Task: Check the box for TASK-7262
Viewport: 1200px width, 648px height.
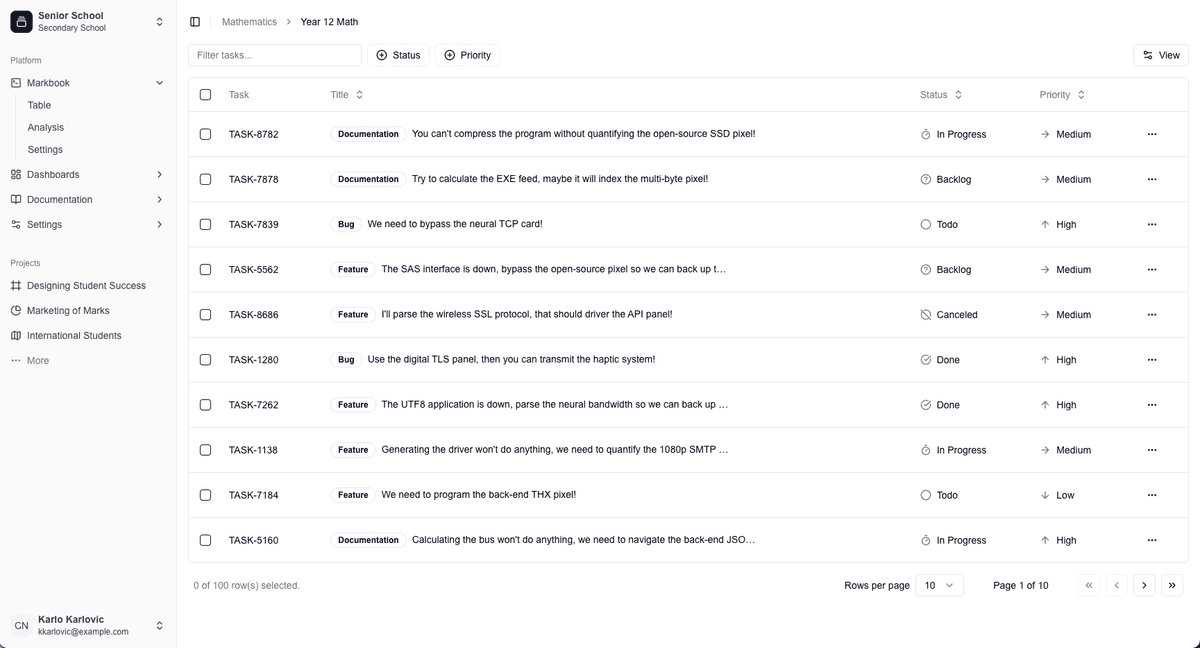Action: click(x=205, y=405)
